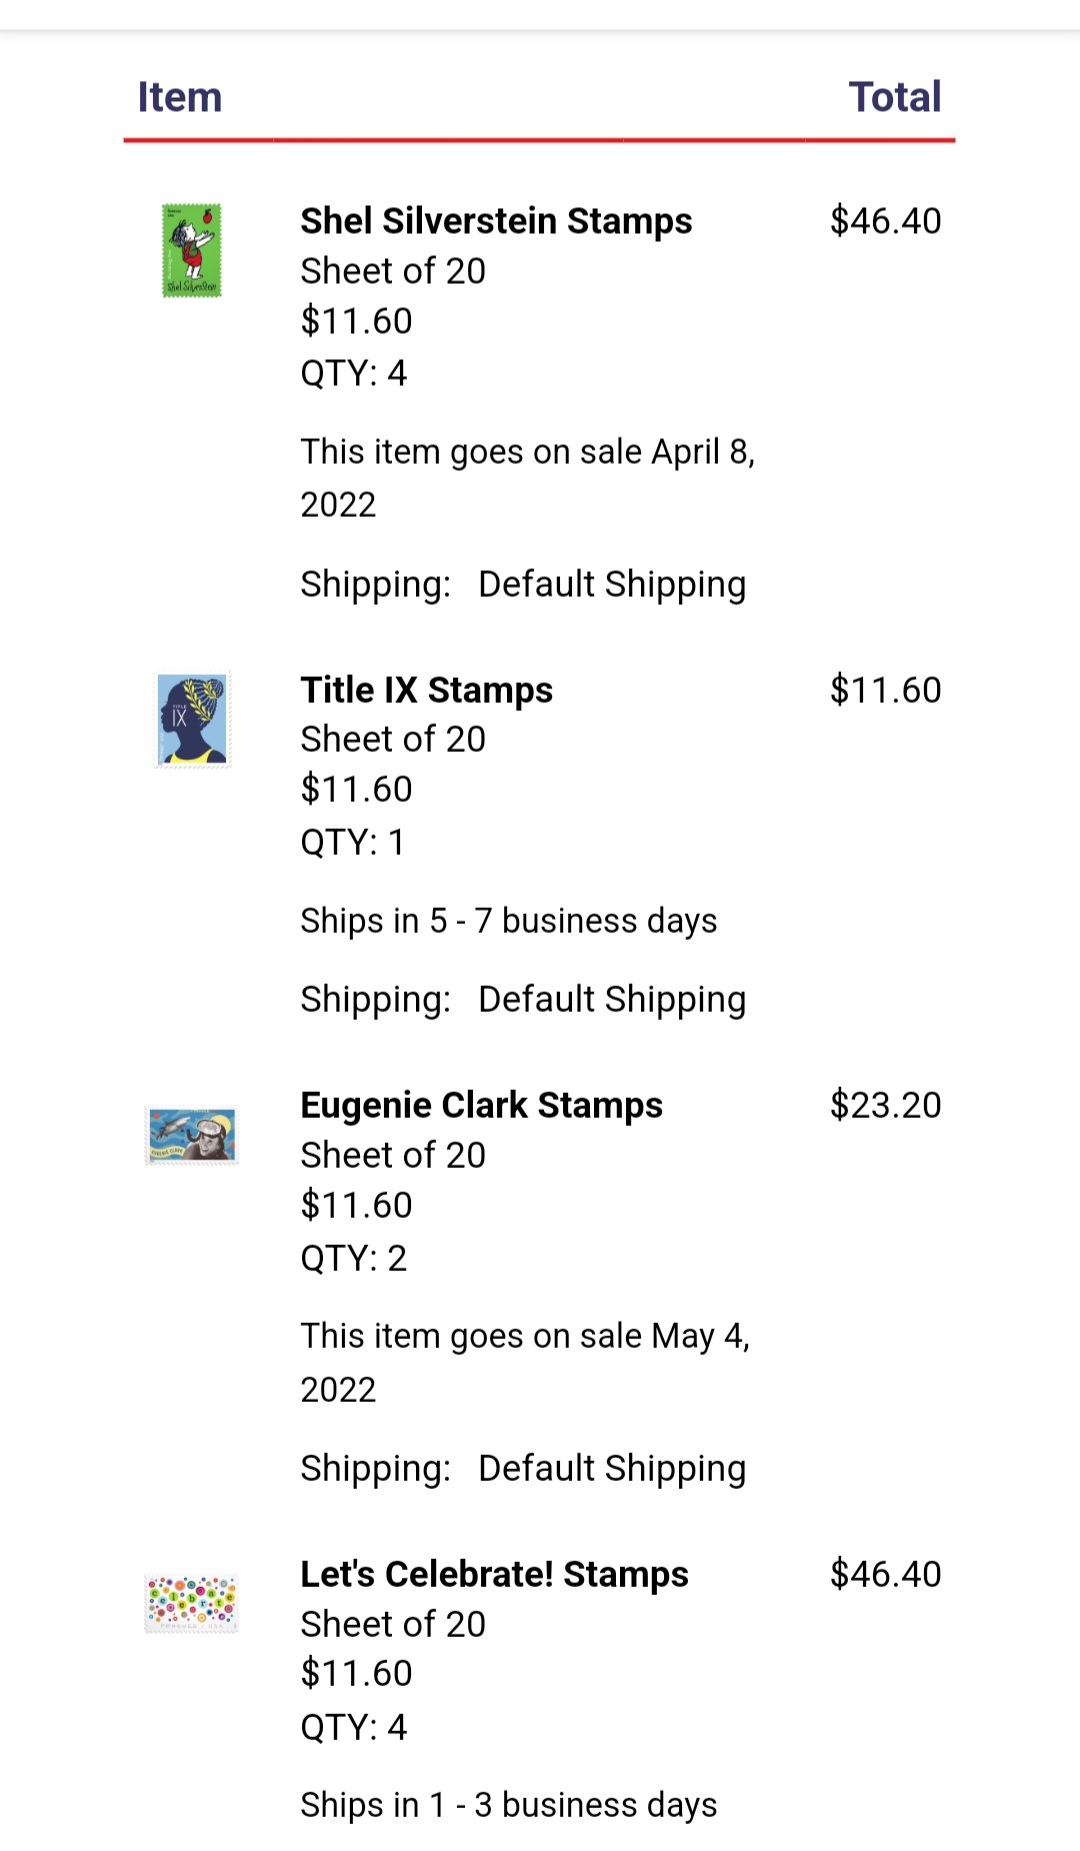This screenshot has height=1851, width=1080.
Task: Open the Eugenie Clark stamp thumbnail
Action: coord(192,1135)
